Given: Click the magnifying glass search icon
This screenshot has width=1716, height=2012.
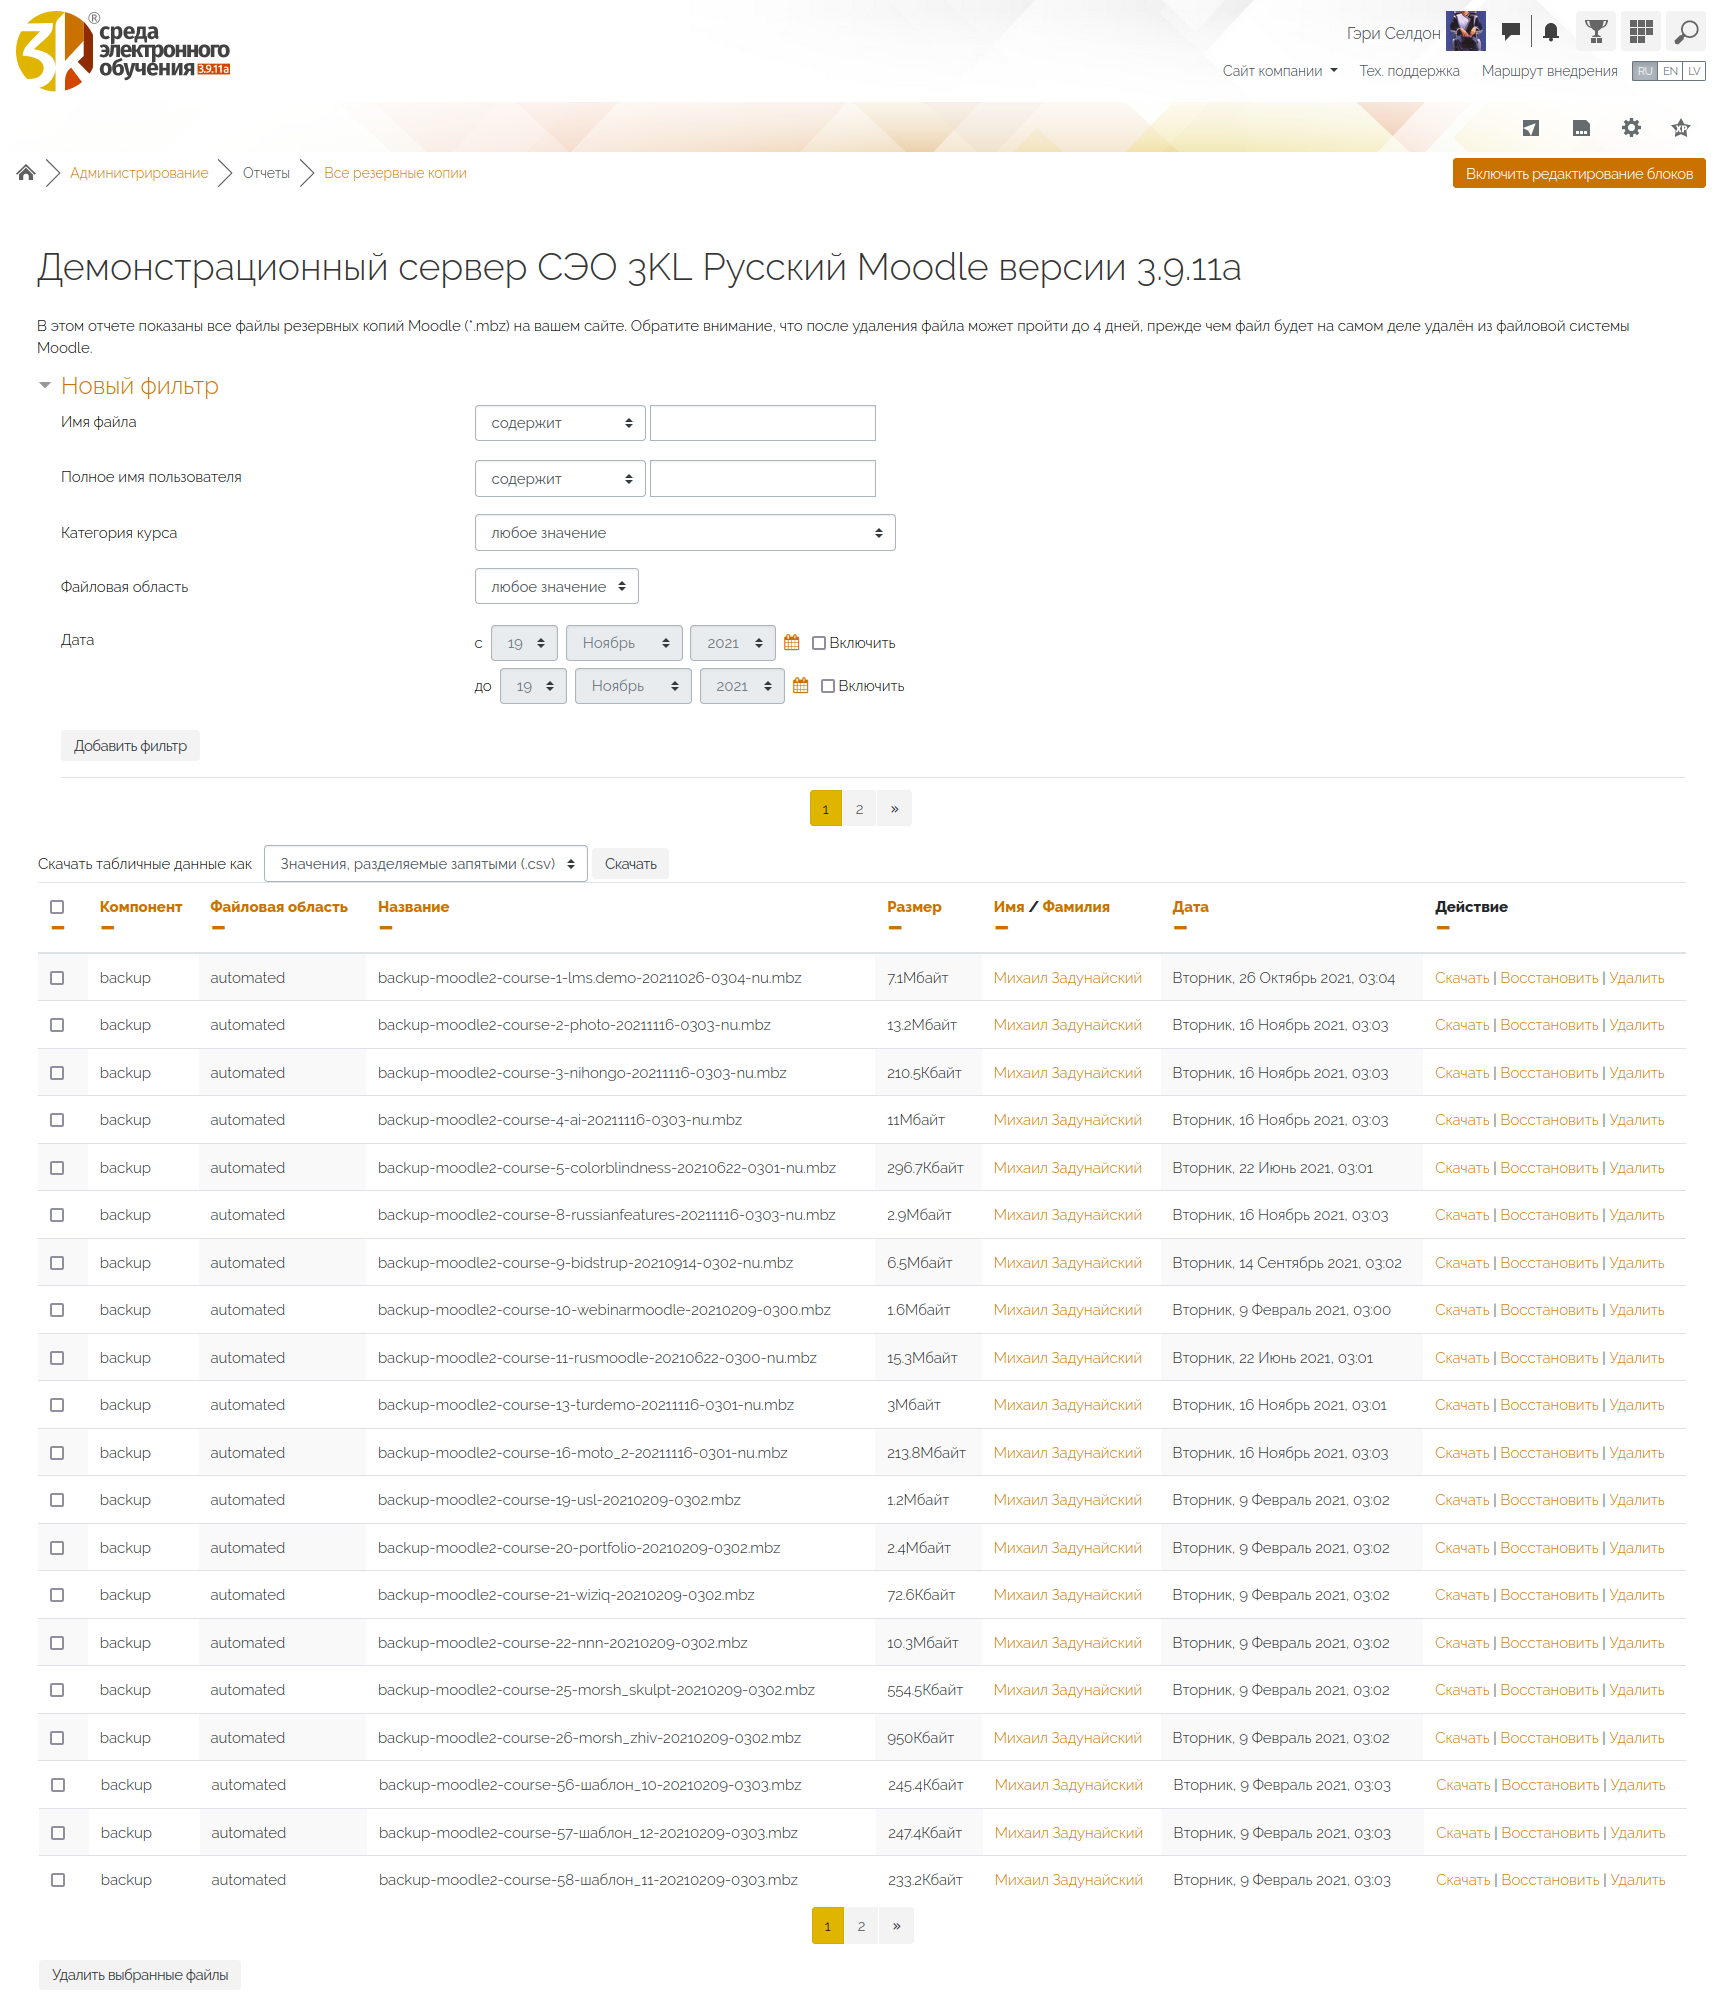Looking at the screenshot, I should pos(1686,32).
